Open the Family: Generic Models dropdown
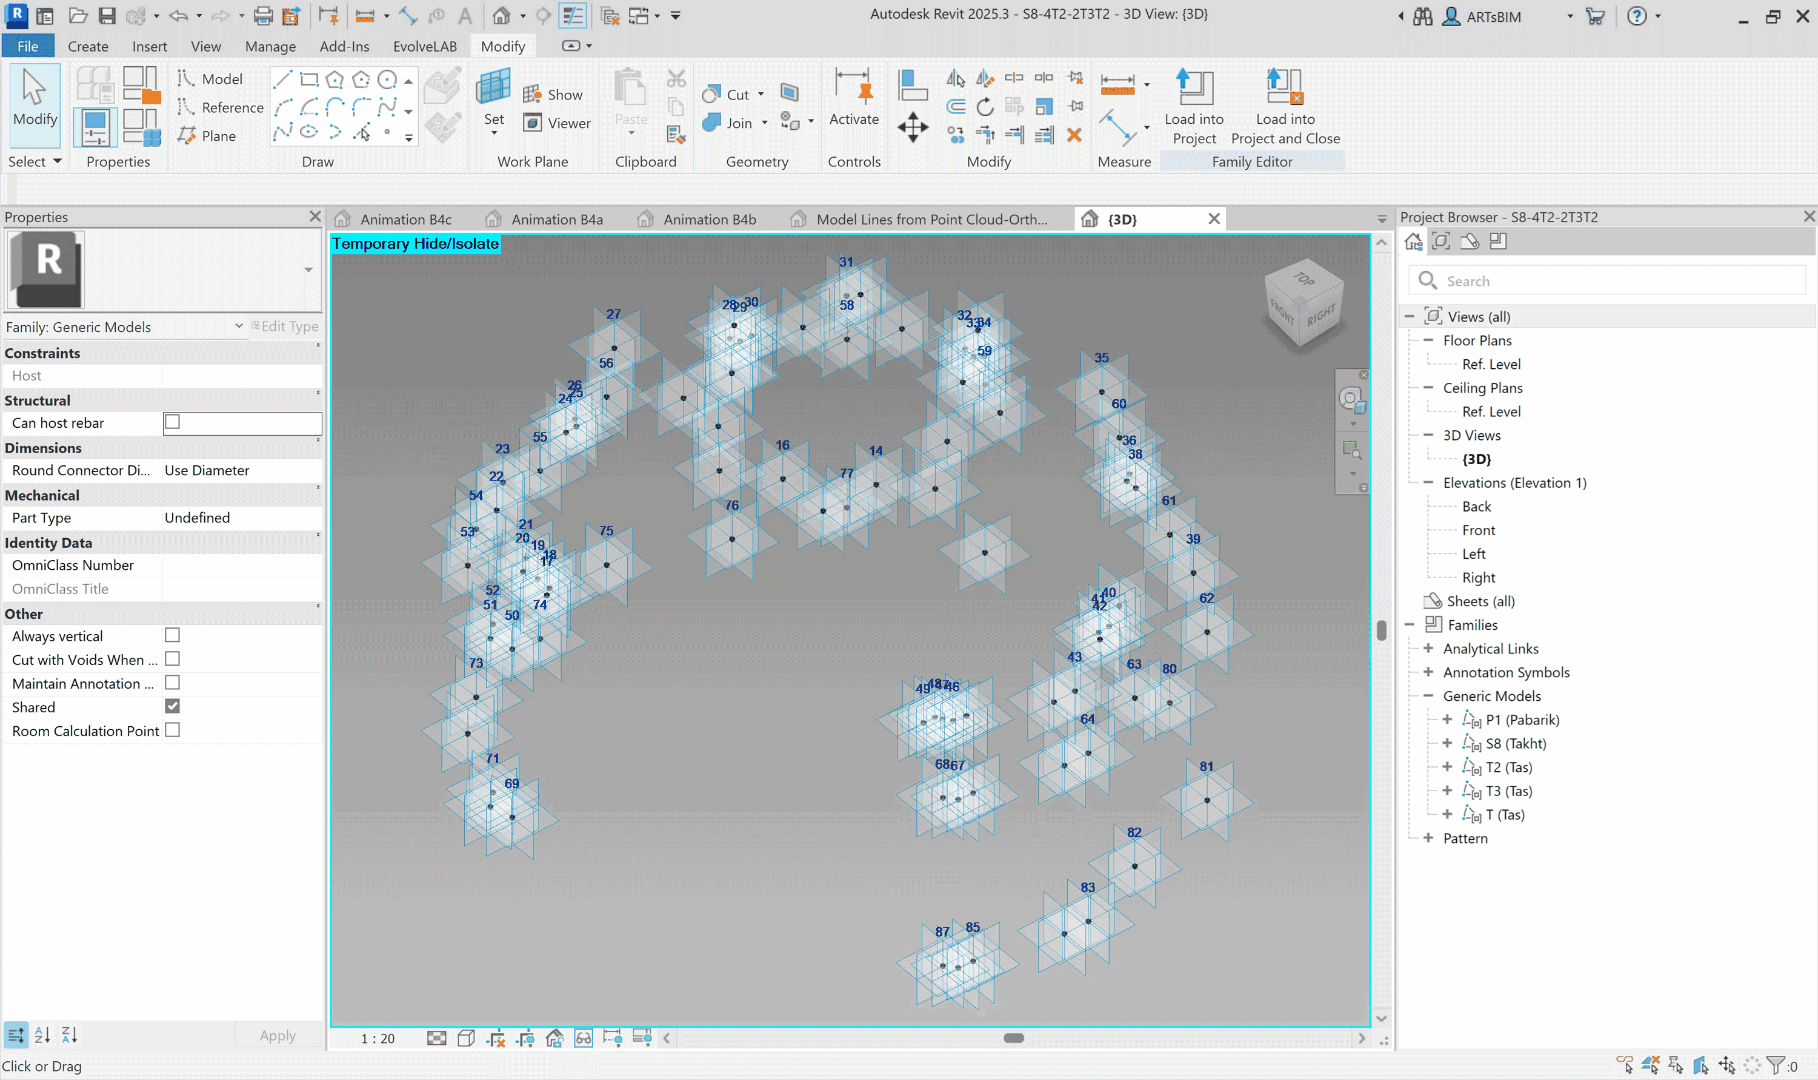1818x1080 pixels. [x=239, y=327]
